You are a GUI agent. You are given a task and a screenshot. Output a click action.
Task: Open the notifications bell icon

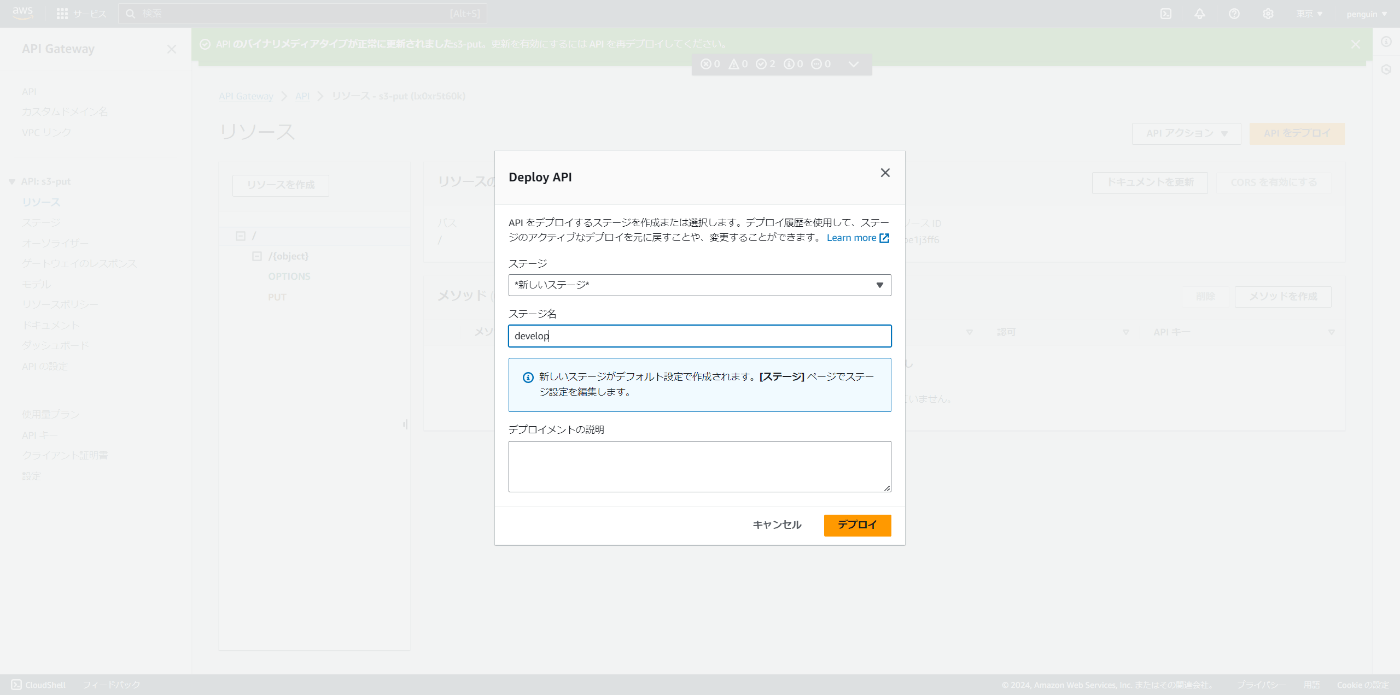click(1200, 14)
